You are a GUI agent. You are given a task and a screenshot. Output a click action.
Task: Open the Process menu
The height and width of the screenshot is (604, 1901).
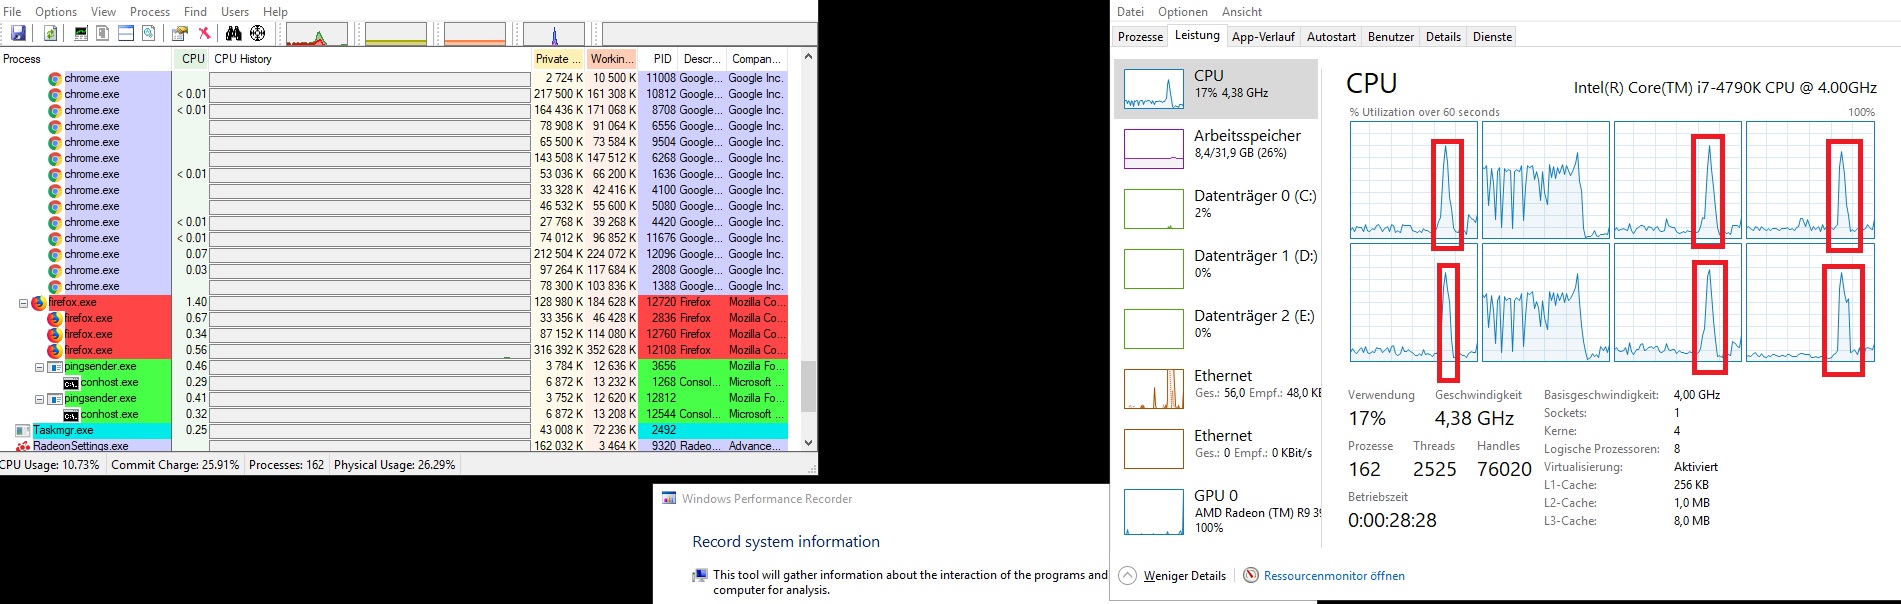150,11
